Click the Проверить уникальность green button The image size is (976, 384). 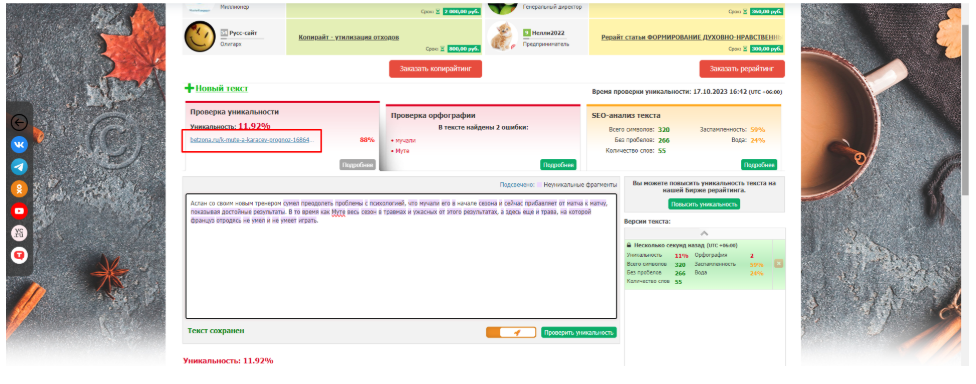[579, 332]
